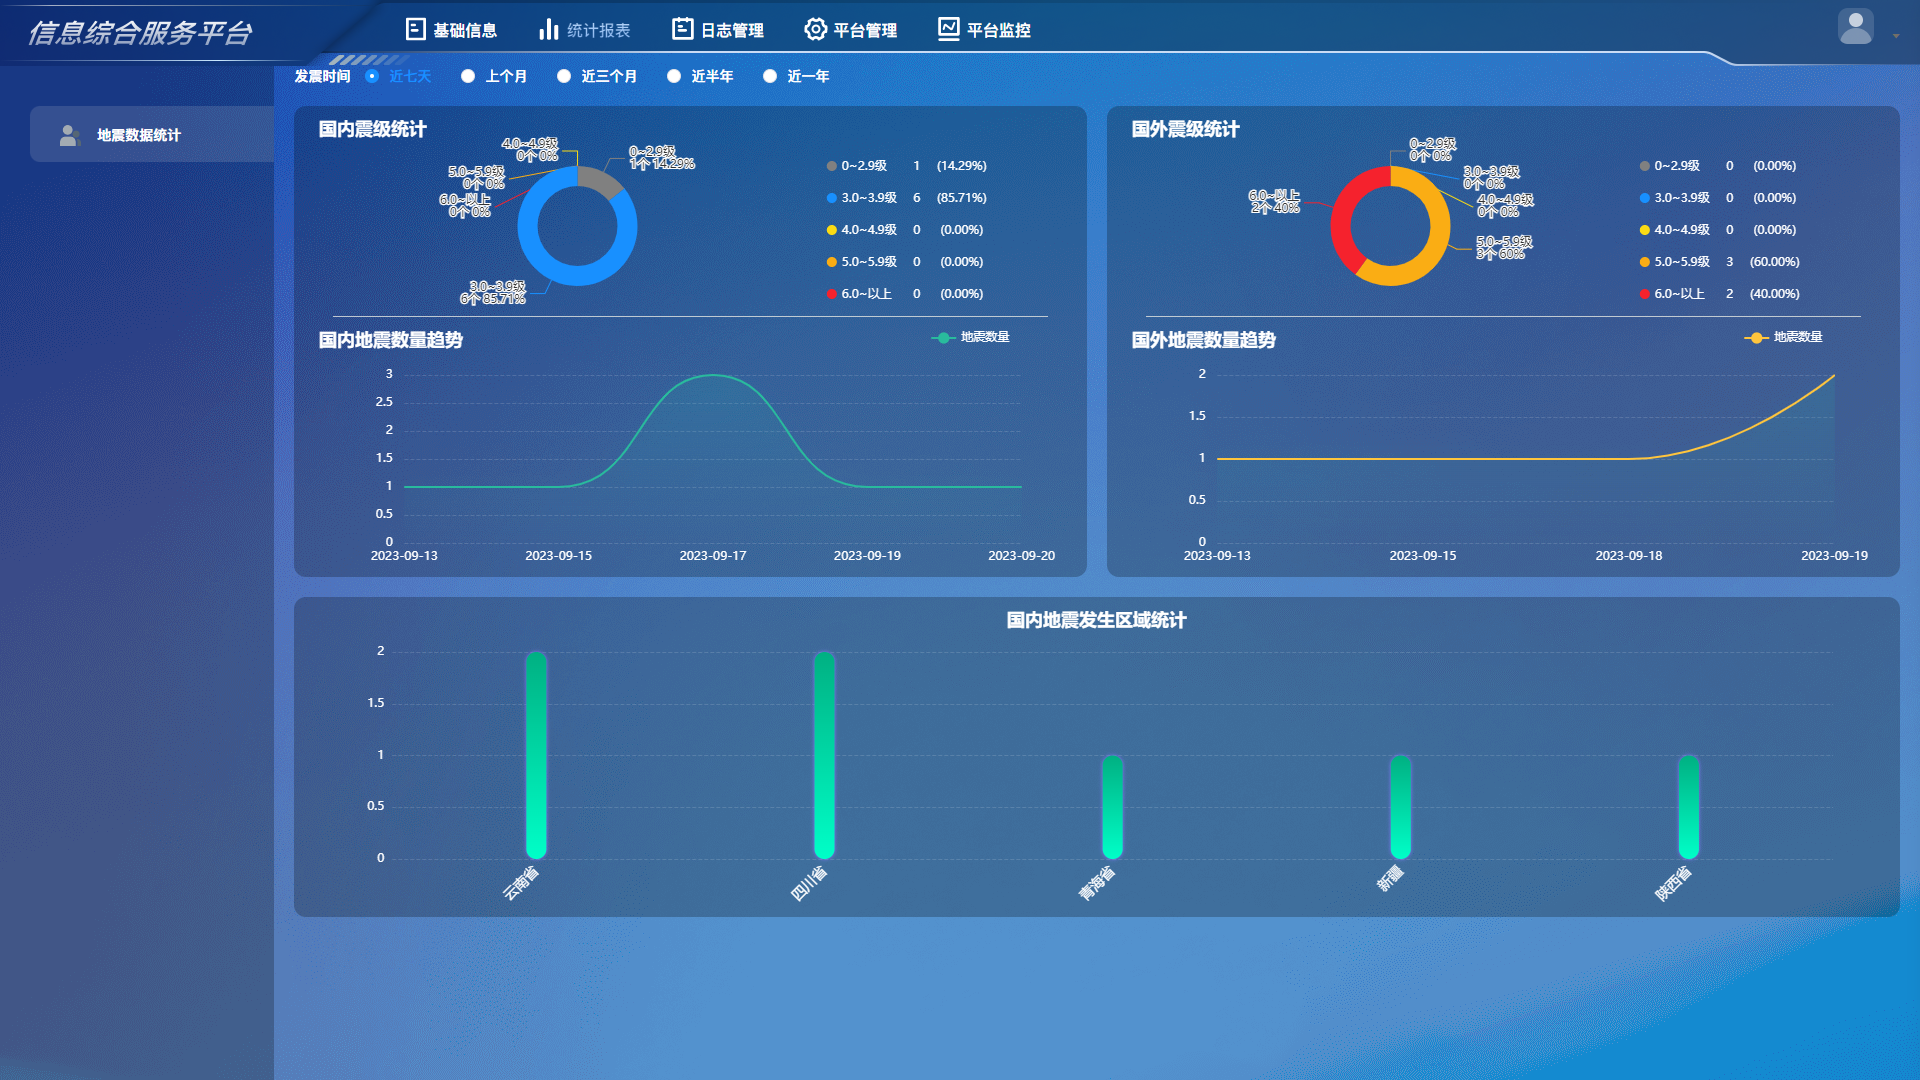Viewport: 1920px width, 1080px height.
Task: Click the 日志管理 clipboard icon
Action: point(682,29)
